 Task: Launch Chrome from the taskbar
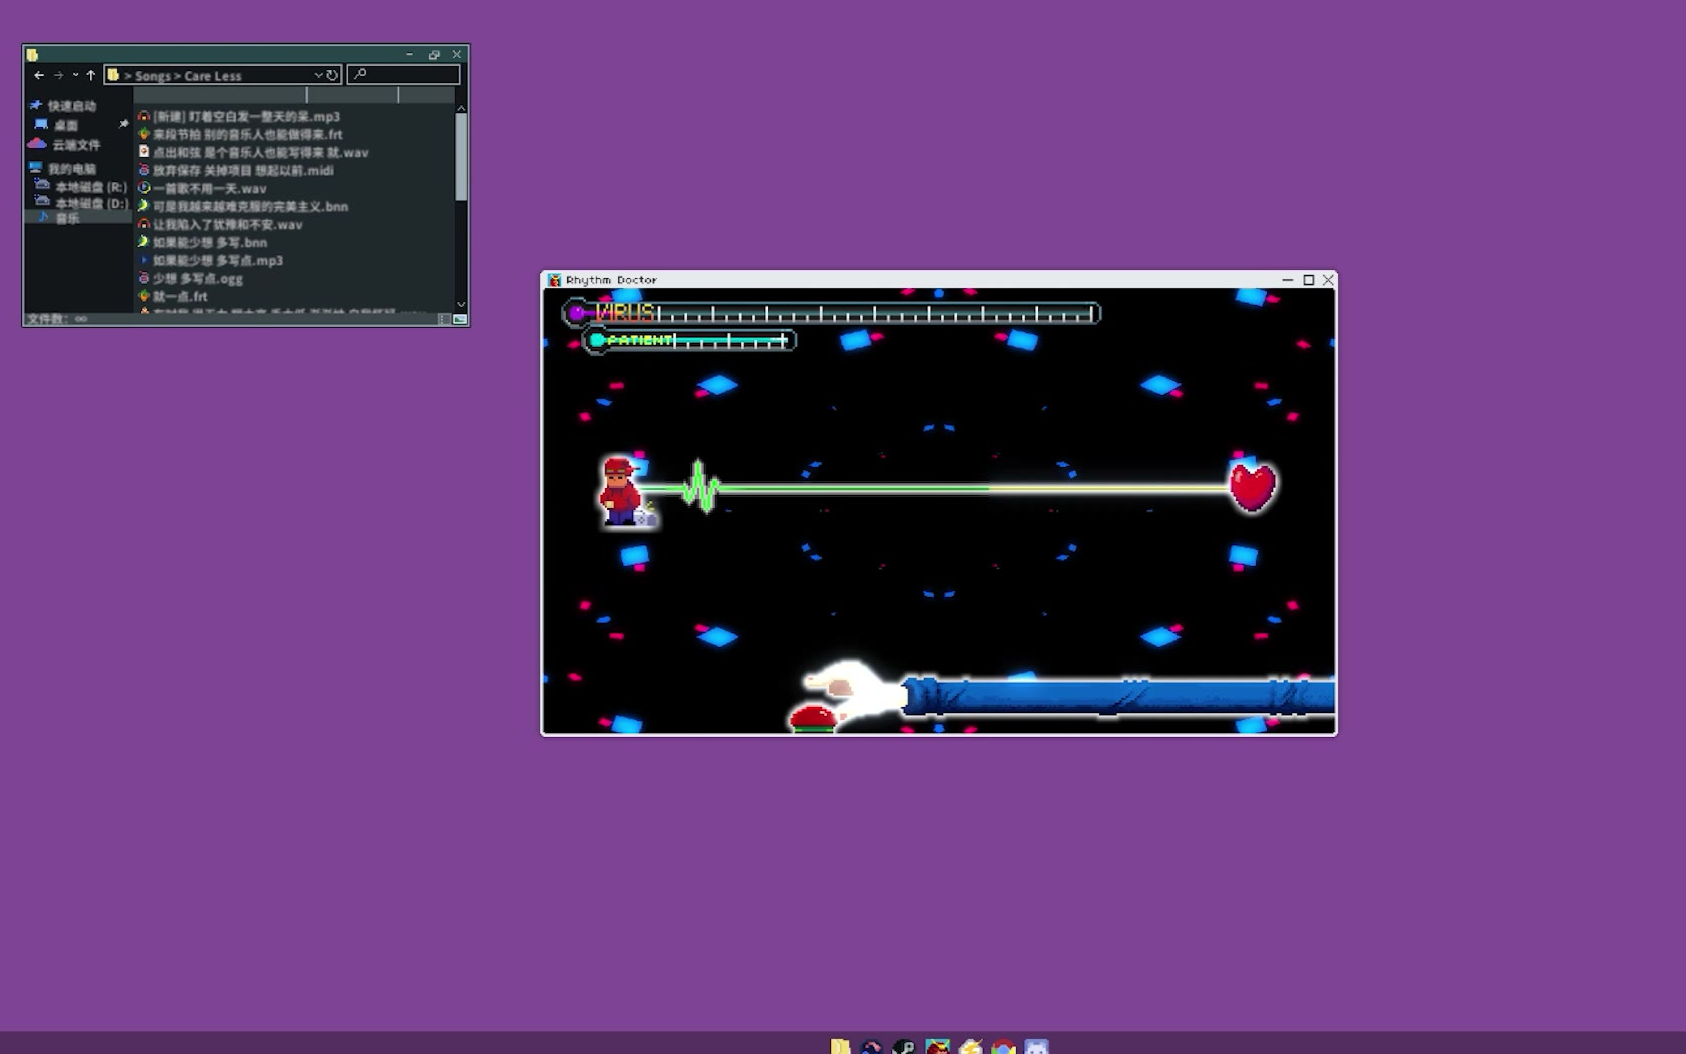coord(1003,1046)
